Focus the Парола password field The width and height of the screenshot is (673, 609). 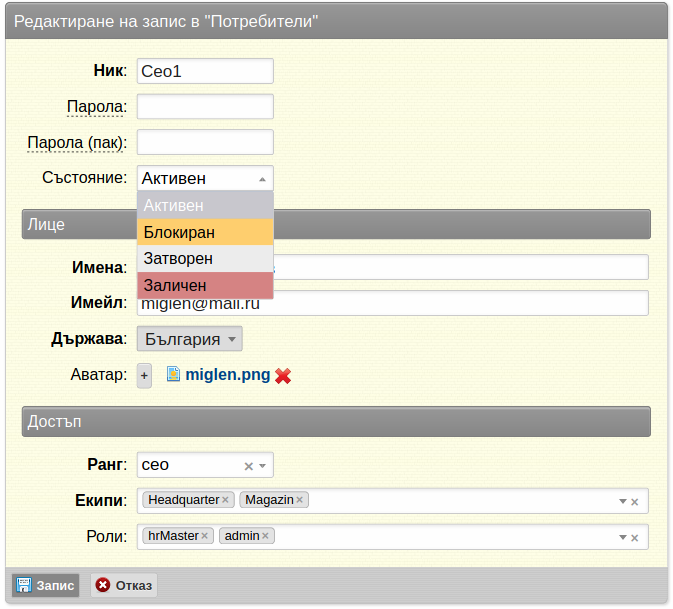click(205, 106)
